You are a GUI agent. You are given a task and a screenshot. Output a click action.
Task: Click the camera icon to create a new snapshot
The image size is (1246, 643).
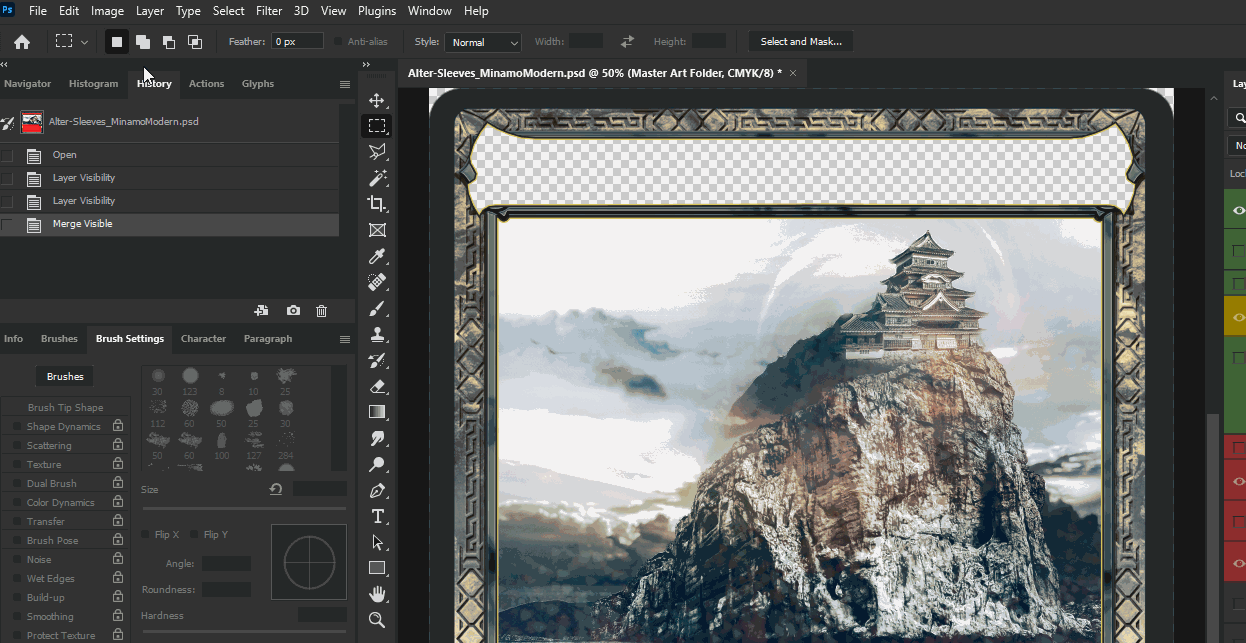[293, 311]
